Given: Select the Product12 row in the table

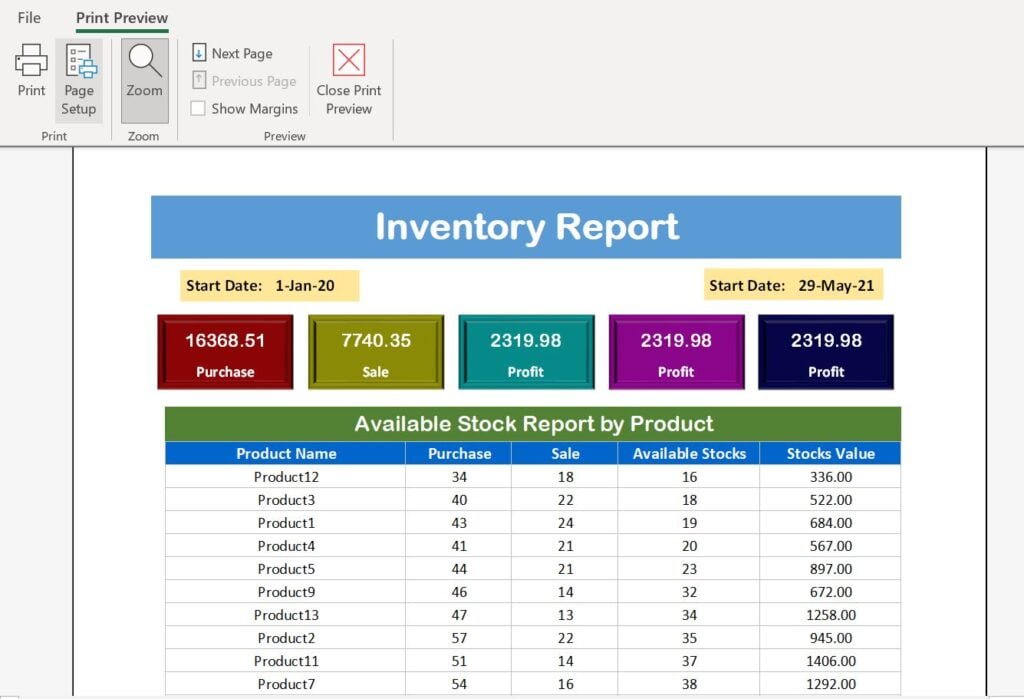Looking at the screenshot, I should coord(286,477).
